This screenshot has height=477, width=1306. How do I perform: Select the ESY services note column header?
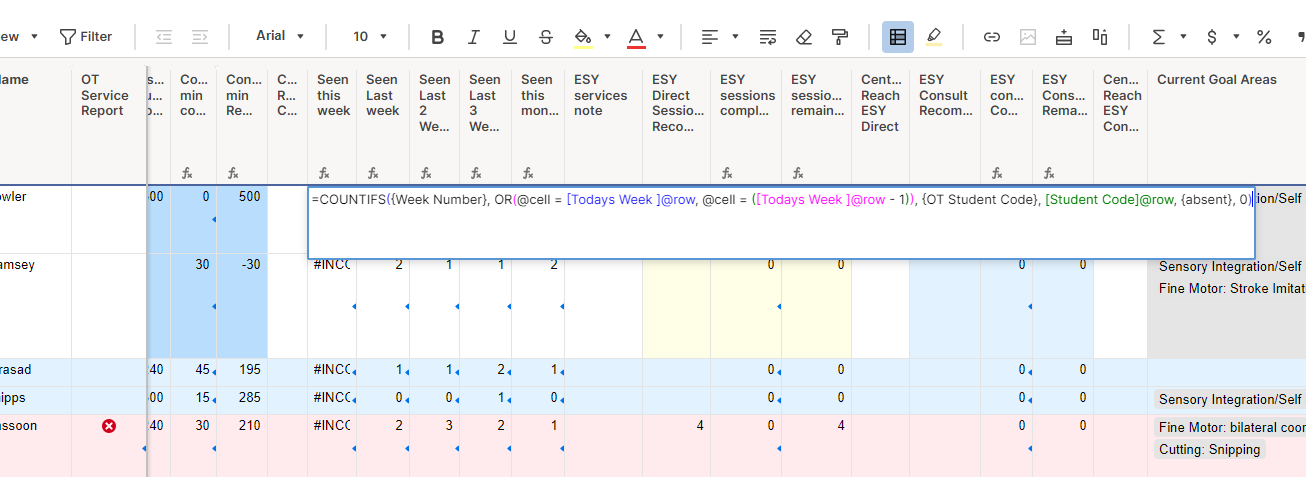point(604,124)
